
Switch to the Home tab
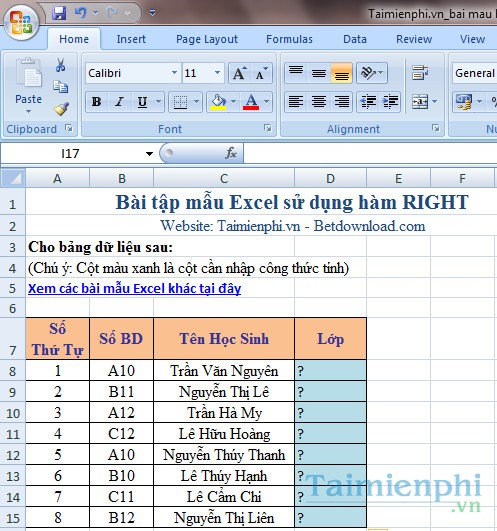[x=74, y=39]
